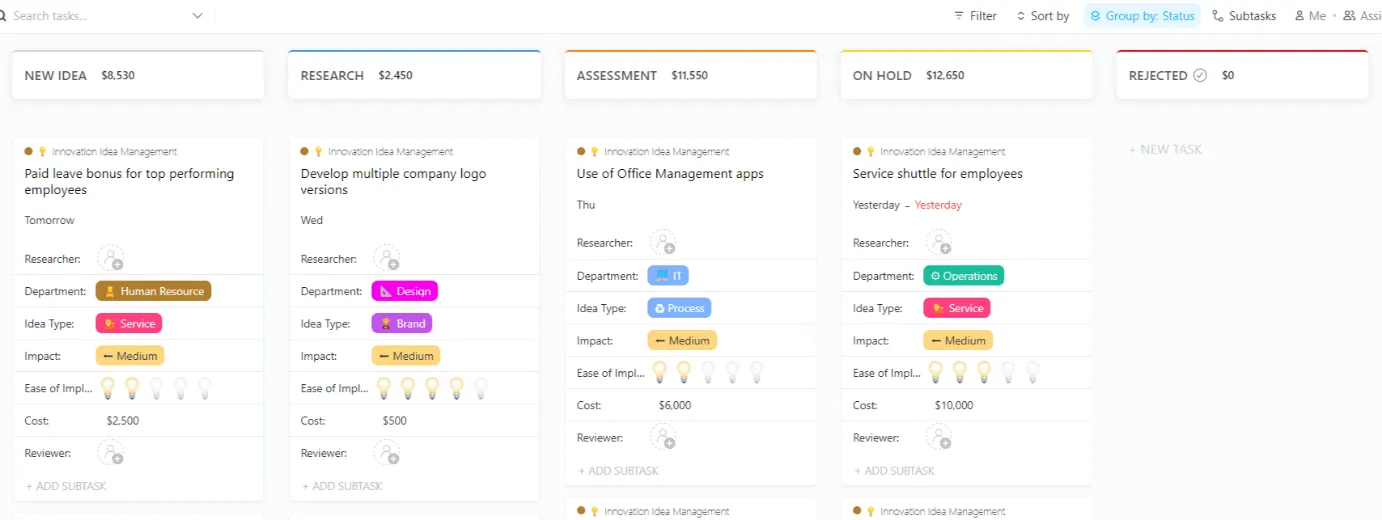
Task: Click fifth lightbulb rating on Paid leave bonus card
Action: coord(205,387)
